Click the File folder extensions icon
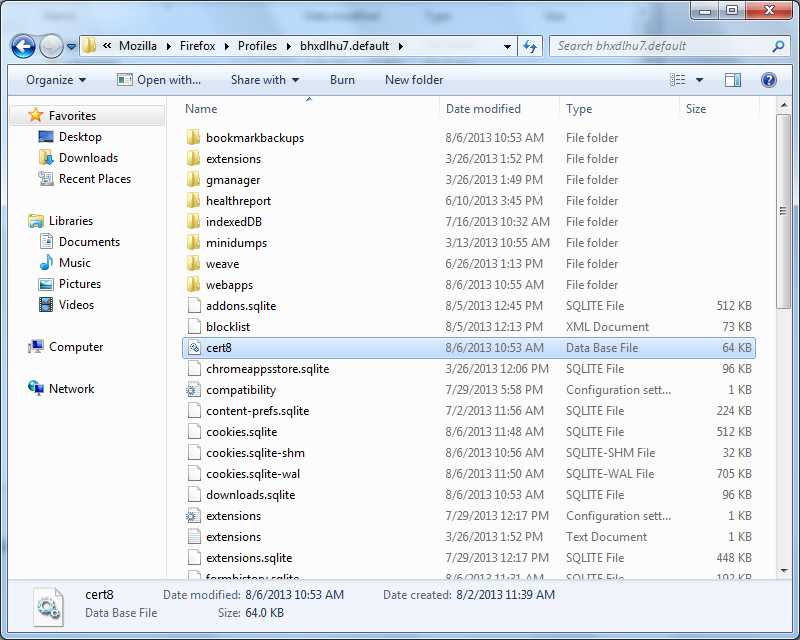 (x=193, y=158)
